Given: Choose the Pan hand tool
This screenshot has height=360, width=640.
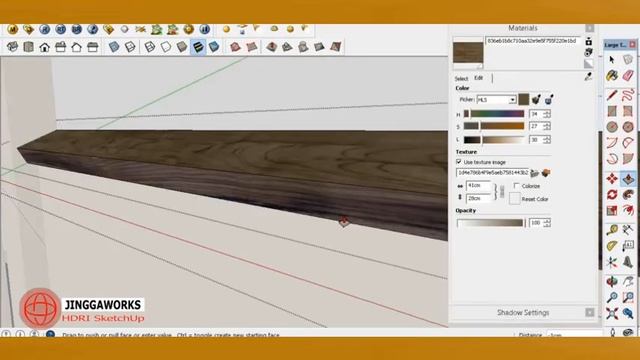Looking at the screenshot, I should (x=628, y=282).
